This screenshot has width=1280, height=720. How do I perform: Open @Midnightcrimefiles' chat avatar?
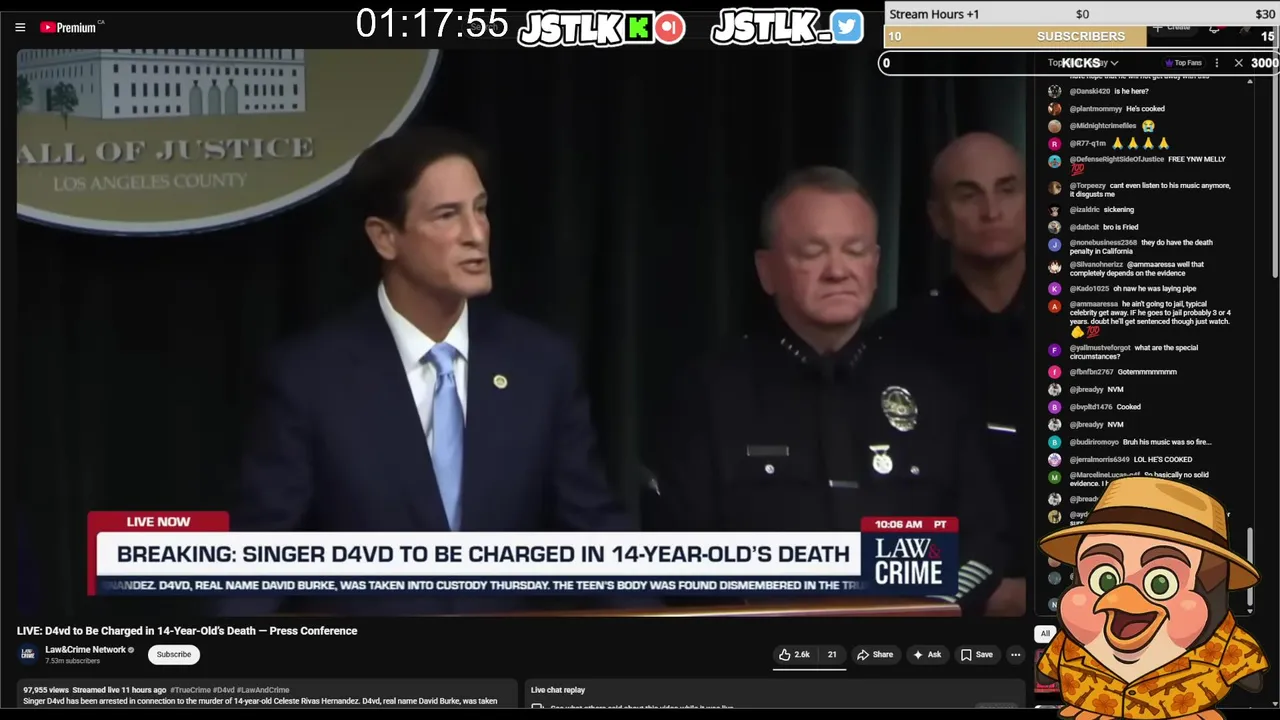1054,126
